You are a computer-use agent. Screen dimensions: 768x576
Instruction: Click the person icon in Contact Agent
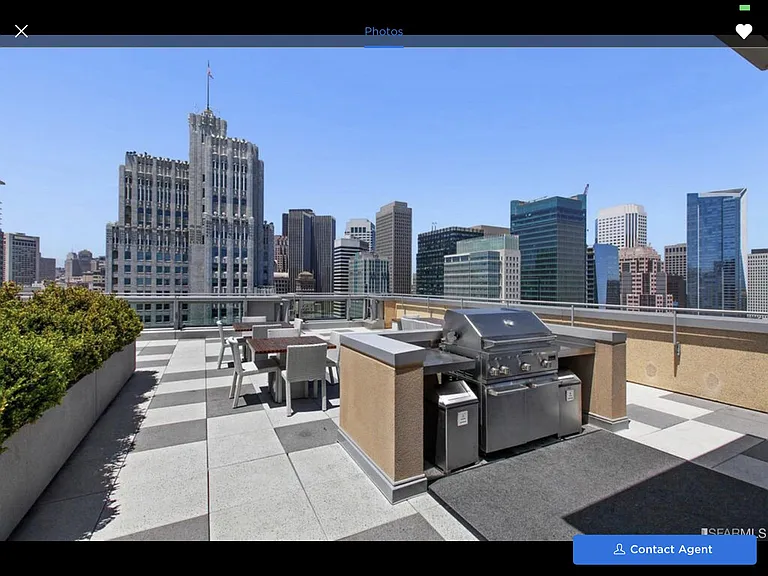coord(619,549)
